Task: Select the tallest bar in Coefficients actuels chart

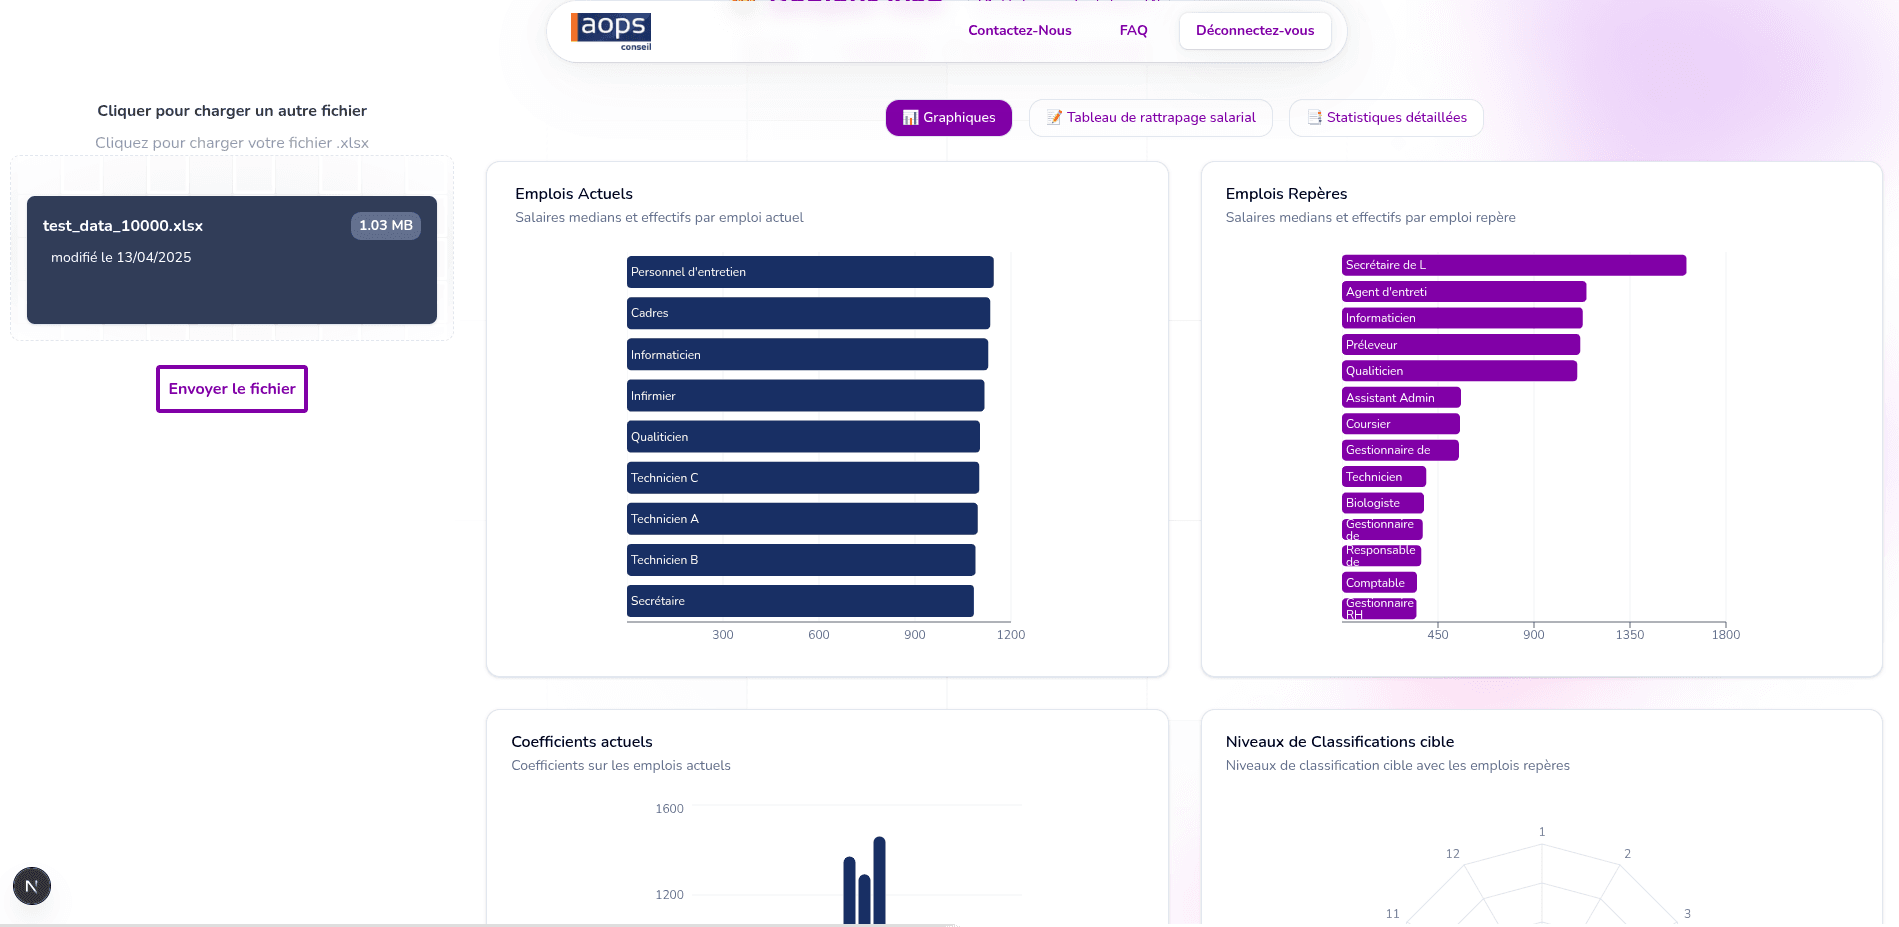Action: point(878,880)
